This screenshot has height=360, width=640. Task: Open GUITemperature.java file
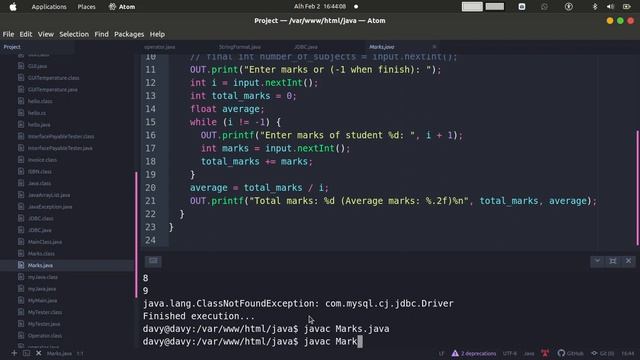53,90
